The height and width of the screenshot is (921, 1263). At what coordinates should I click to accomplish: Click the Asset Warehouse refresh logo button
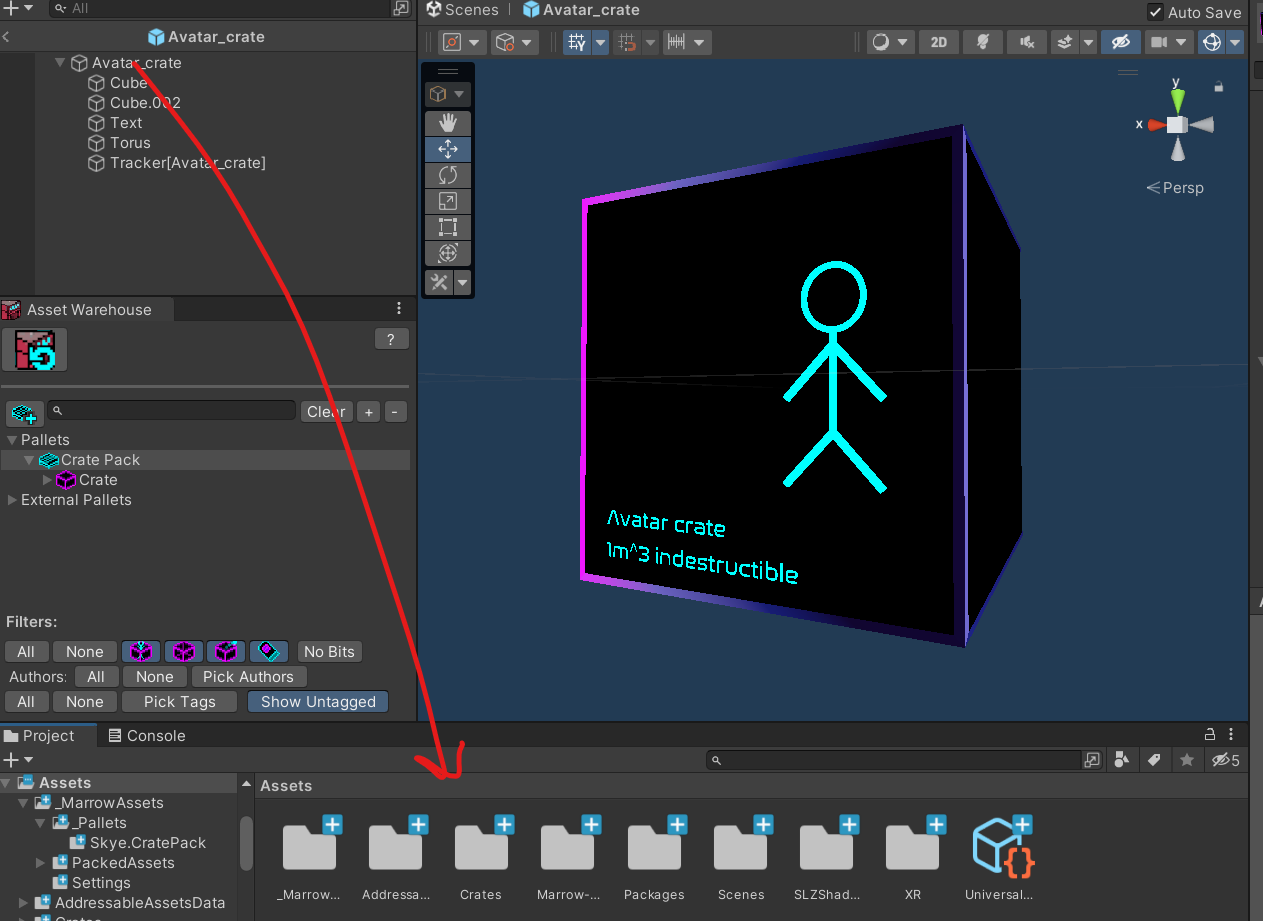pos(35,350)
